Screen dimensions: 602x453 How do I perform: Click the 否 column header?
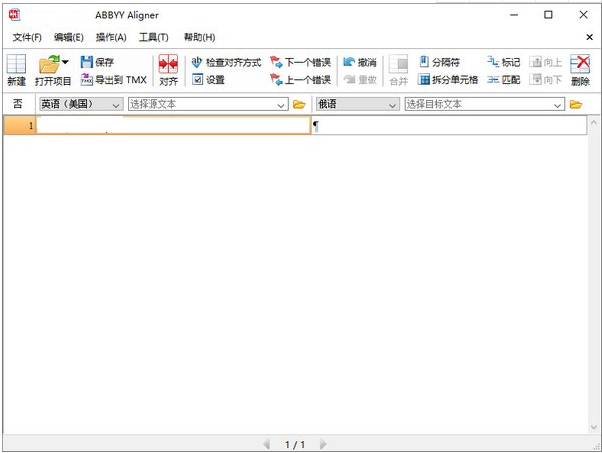click(x=18, y=104)
